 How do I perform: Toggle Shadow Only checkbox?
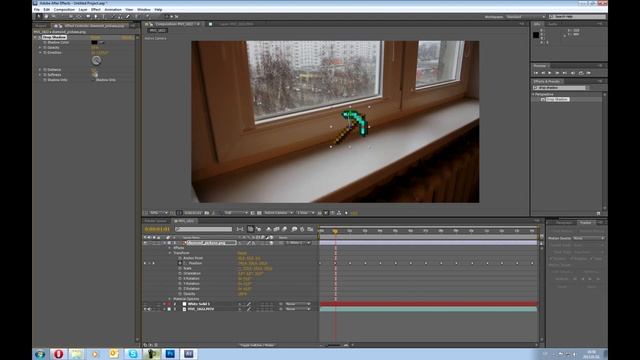coord(93,80)
